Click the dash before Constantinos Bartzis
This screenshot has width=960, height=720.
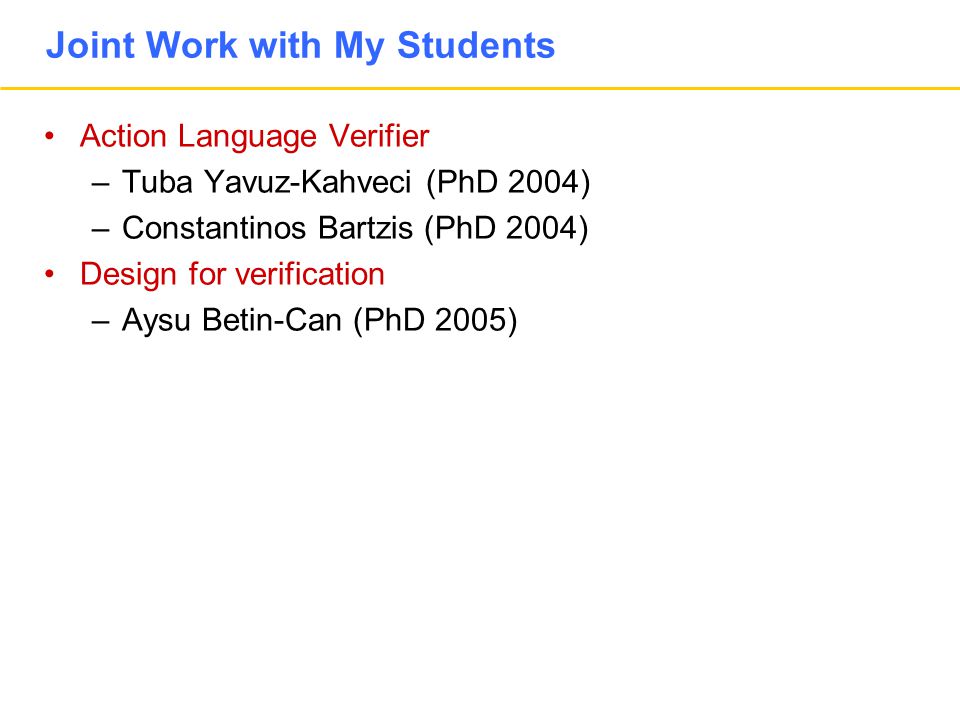tap(100, 230)
